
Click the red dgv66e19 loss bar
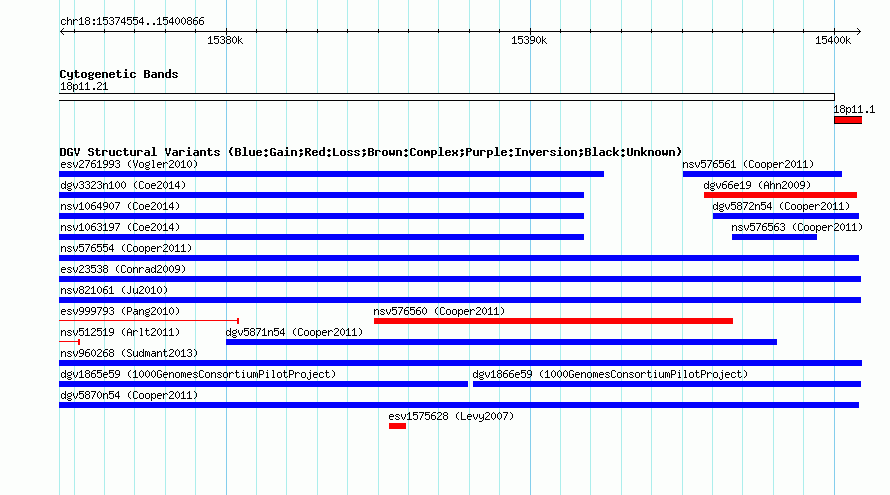[780, 195]
